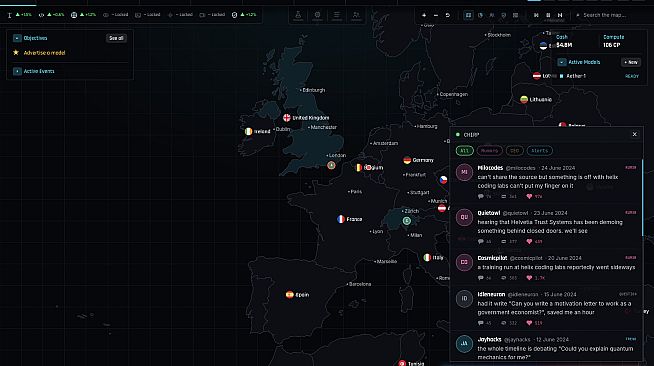Click the pause game speed control
Image resolution: width=654 pixels, height=366 pixels.
[548, 15]
